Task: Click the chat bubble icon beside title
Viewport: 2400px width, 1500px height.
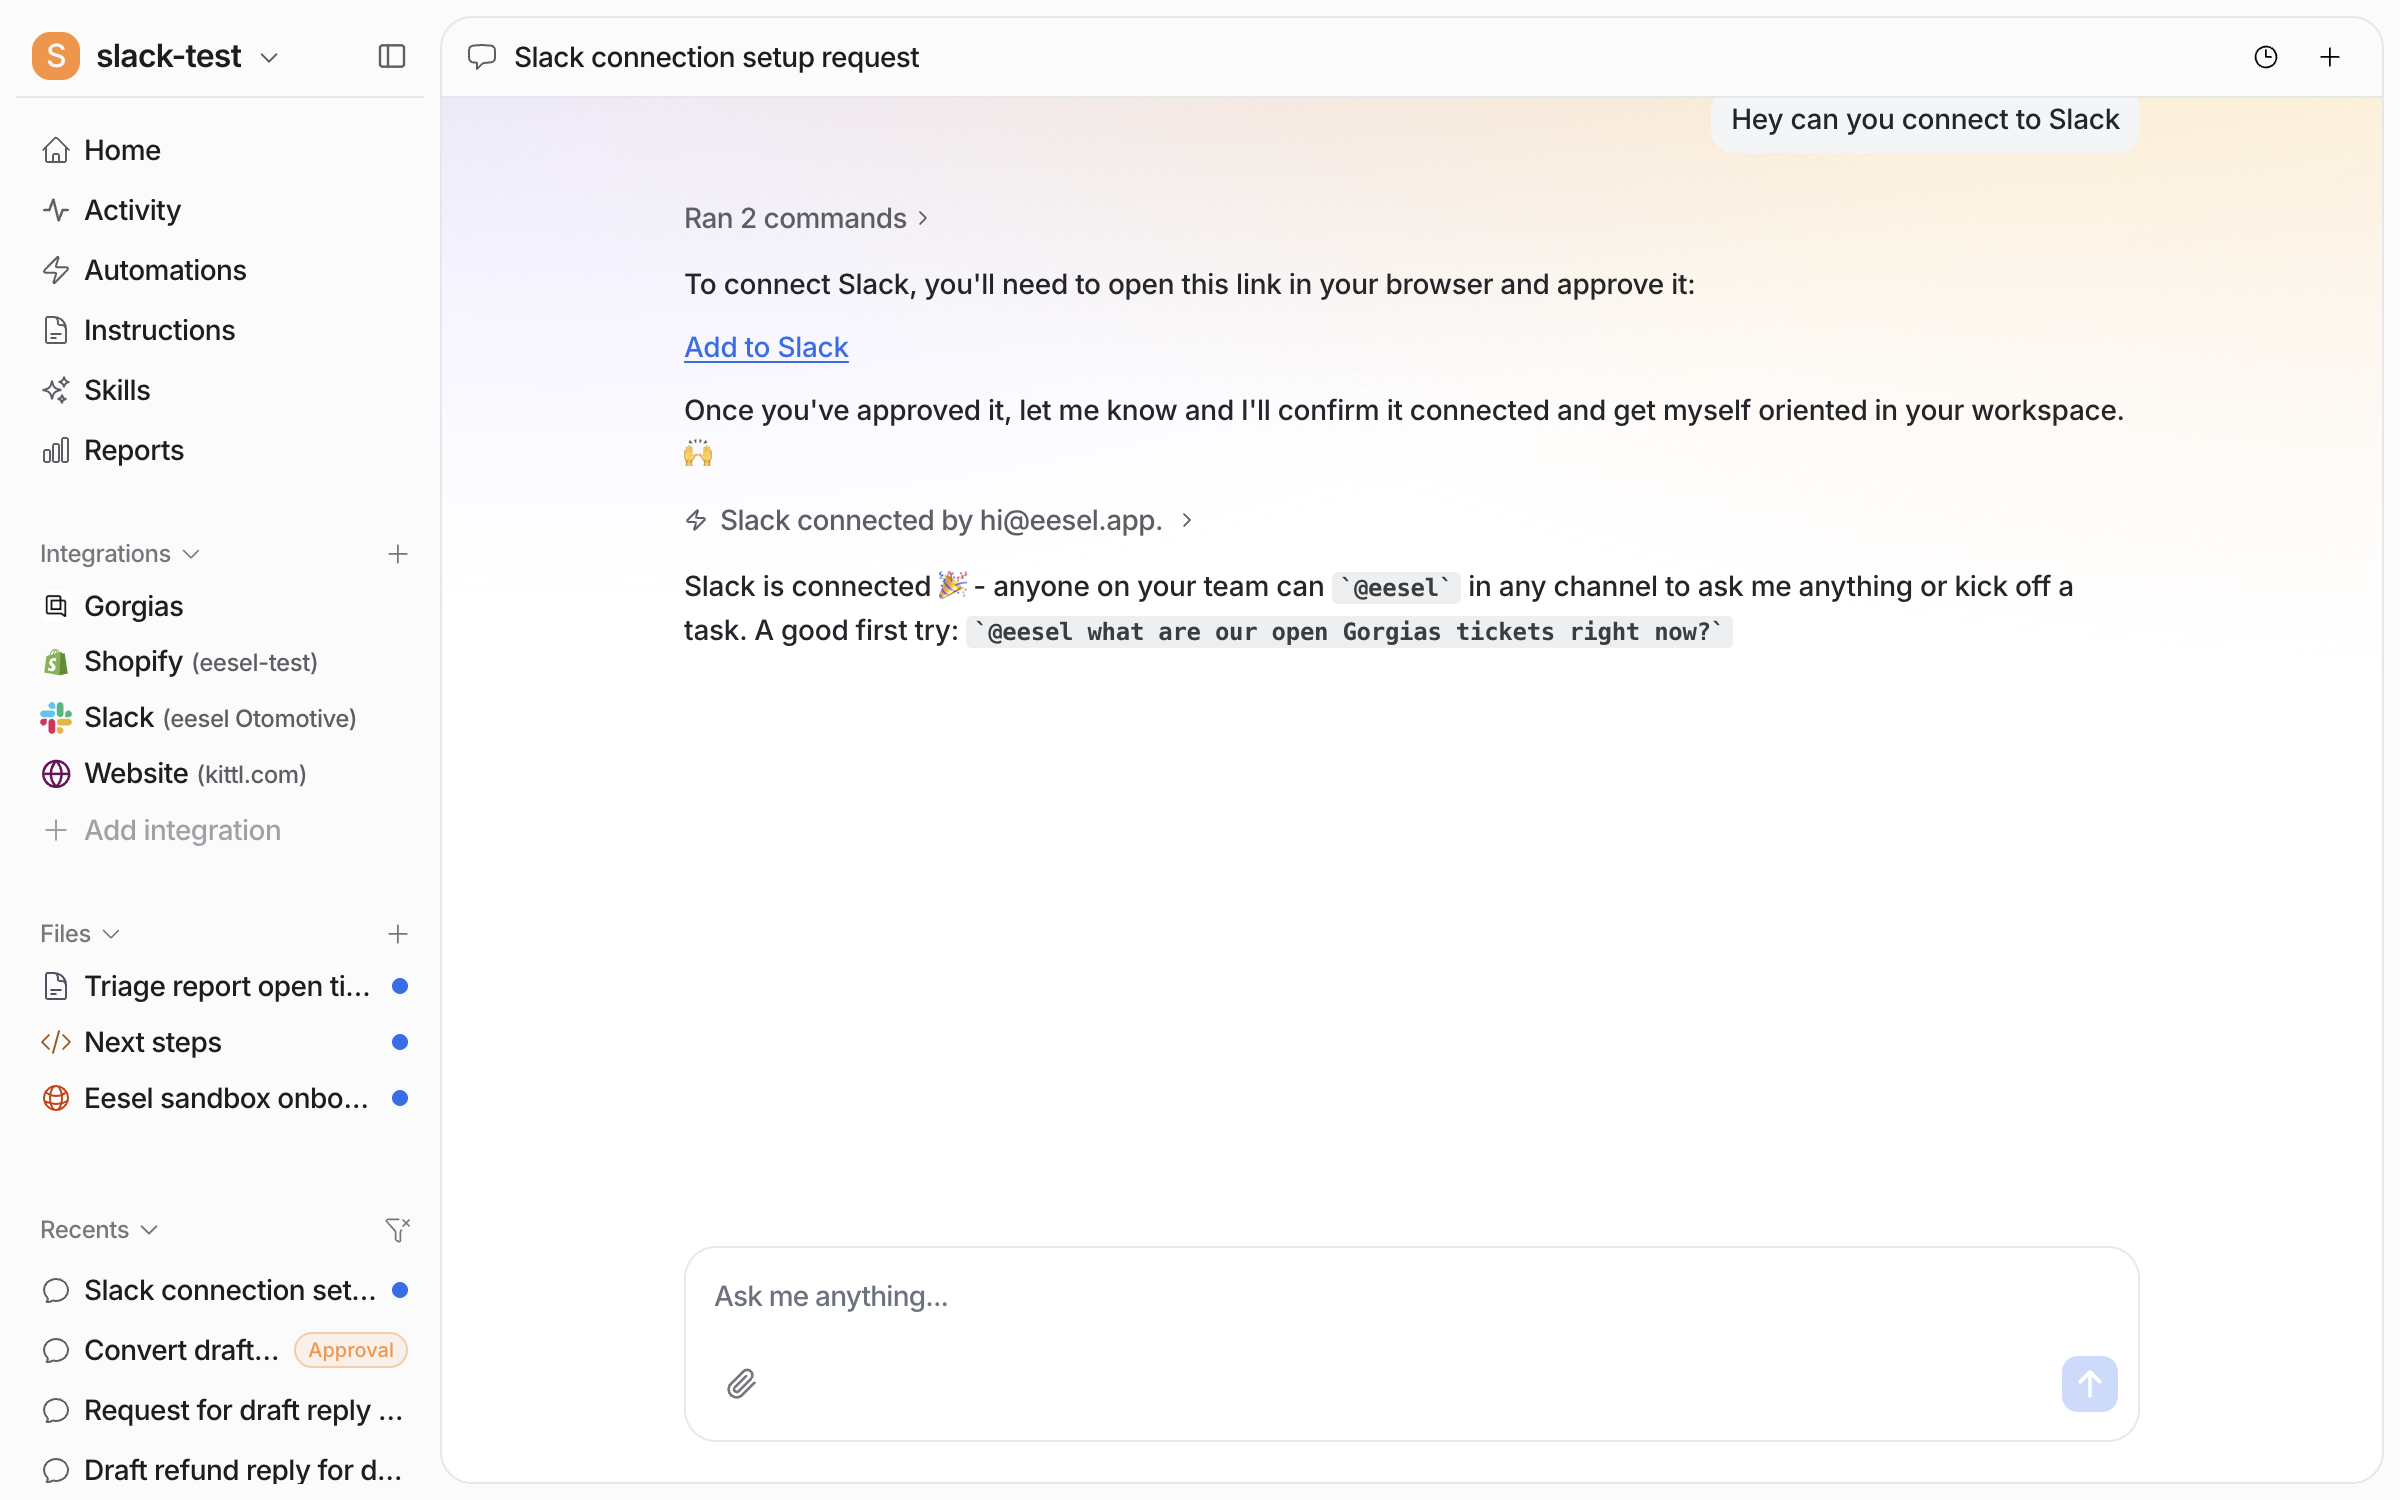Action: pyautogui.click(x=482, y=57)
